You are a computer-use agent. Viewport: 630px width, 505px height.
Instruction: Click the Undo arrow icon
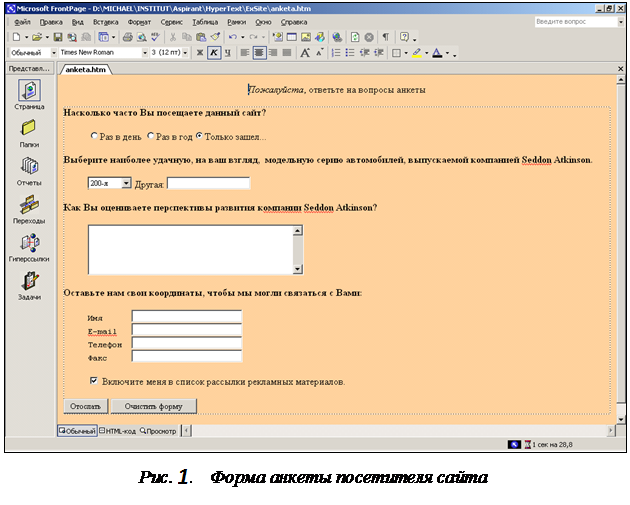233,37
